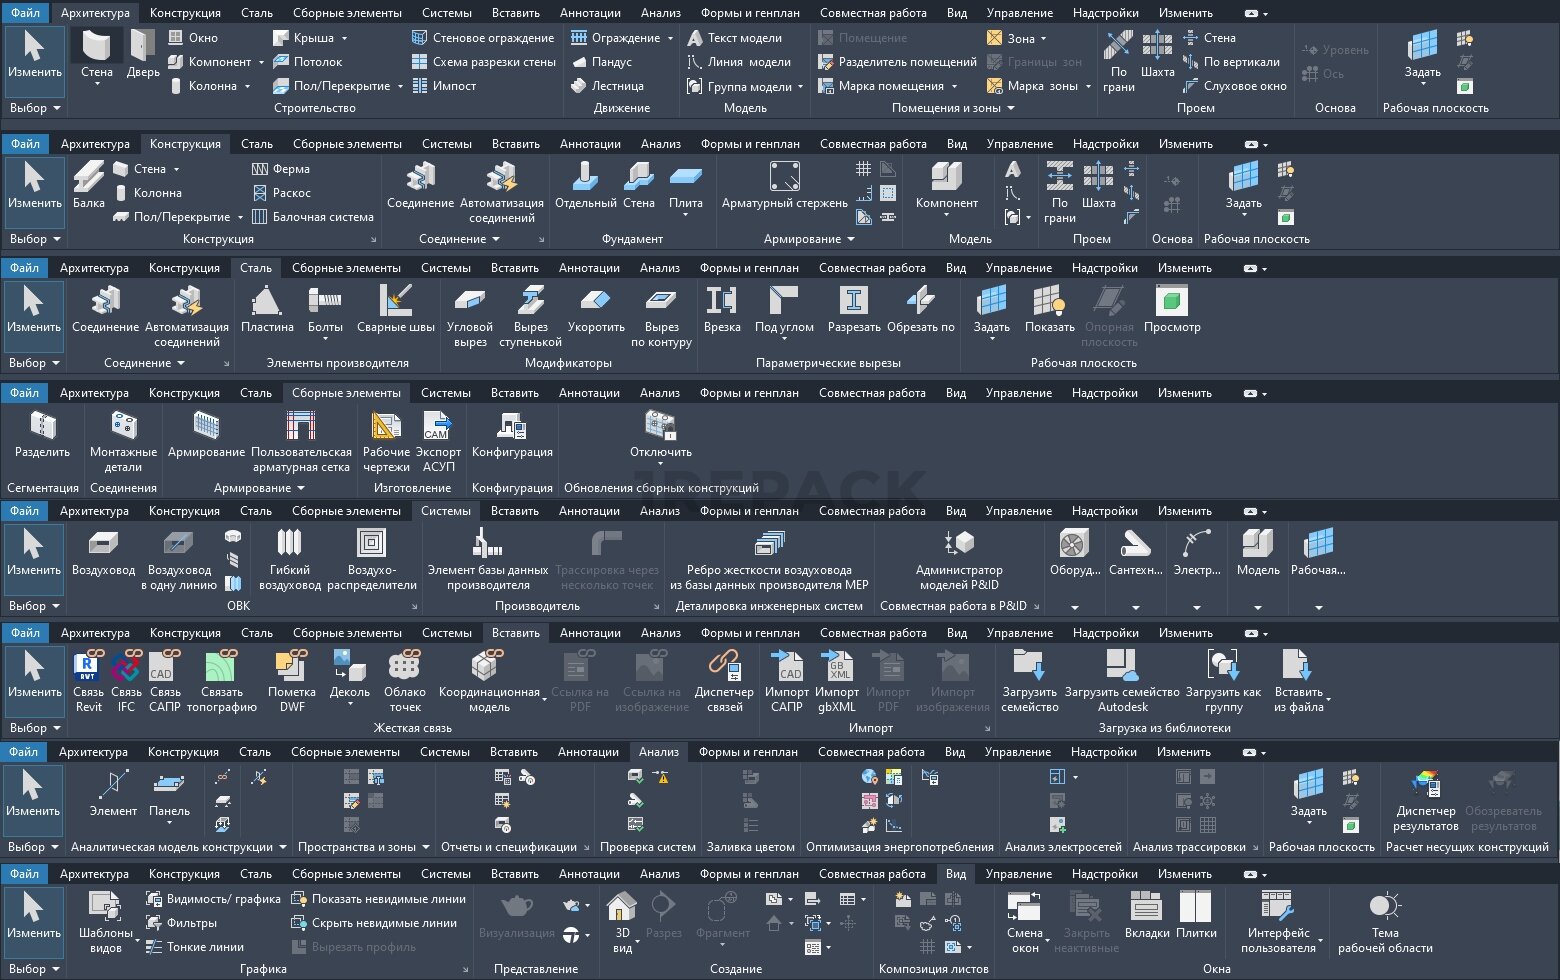Expand Аналитическая модель конструкции panel
This screenshot has height=980, width=1560.
[x=179, y=847]
